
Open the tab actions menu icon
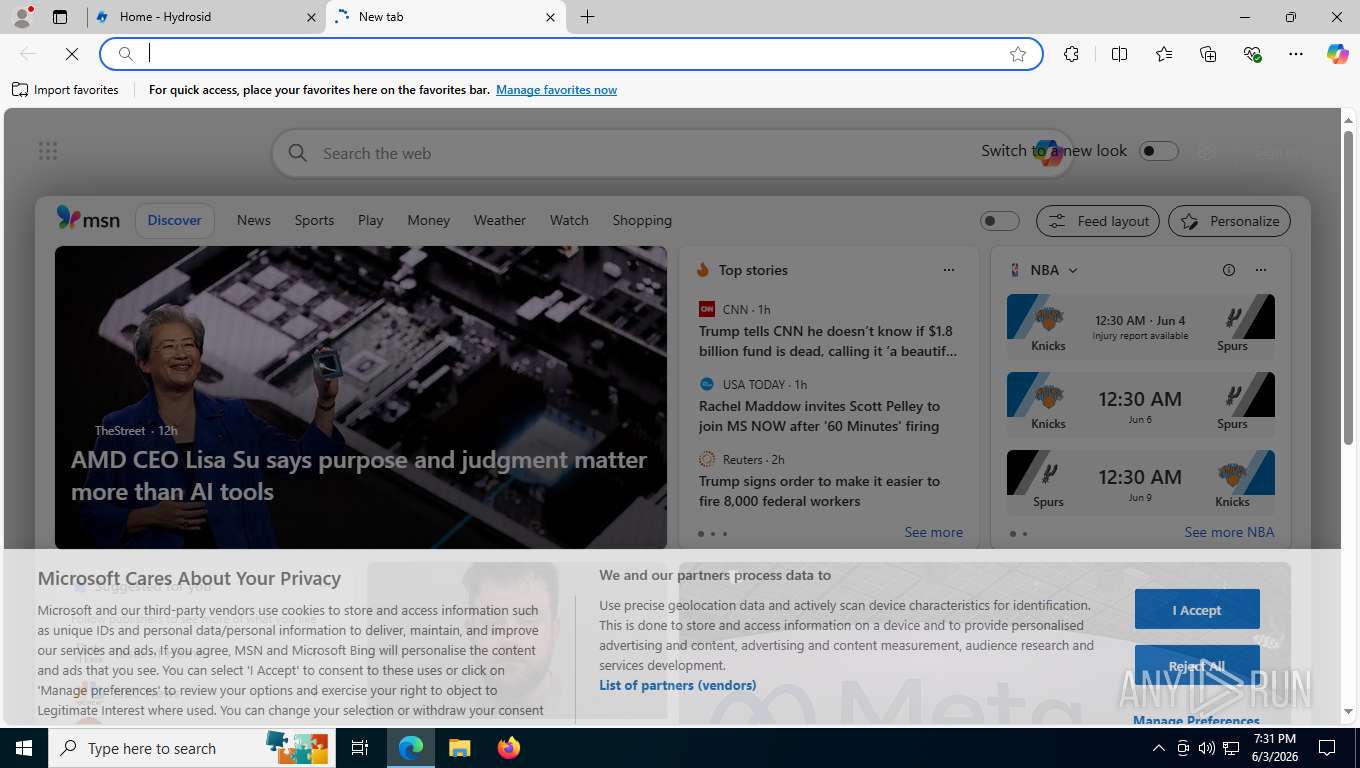click(x=60, y=17)
